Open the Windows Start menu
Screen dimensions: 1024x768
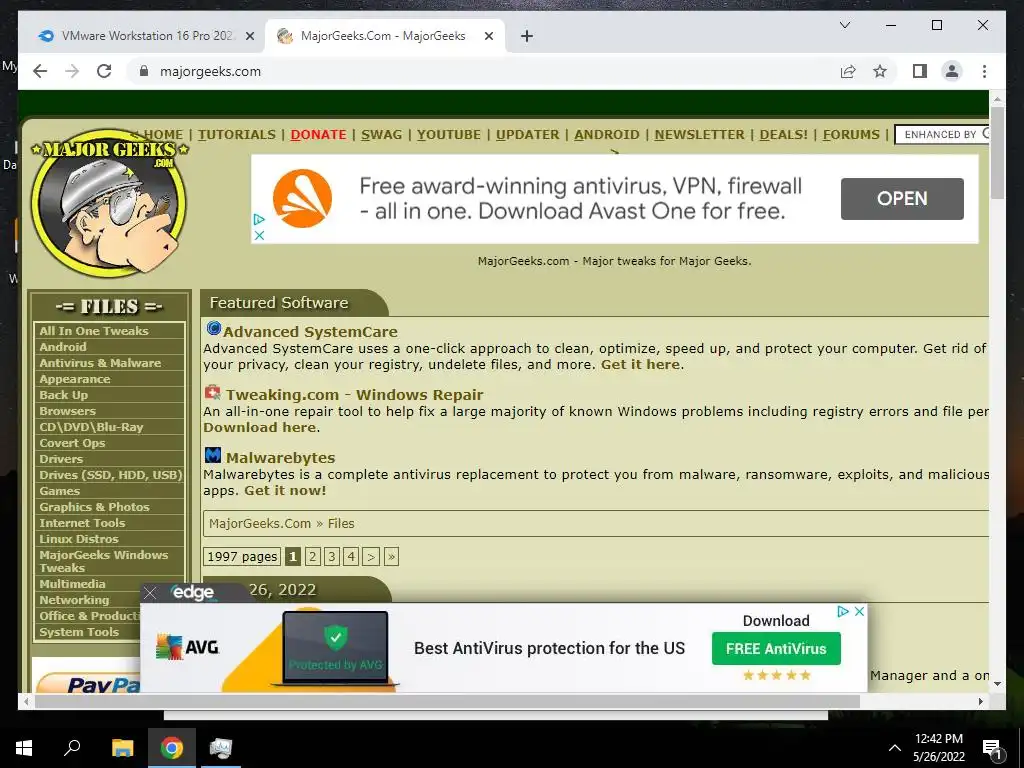coord(24,748)
